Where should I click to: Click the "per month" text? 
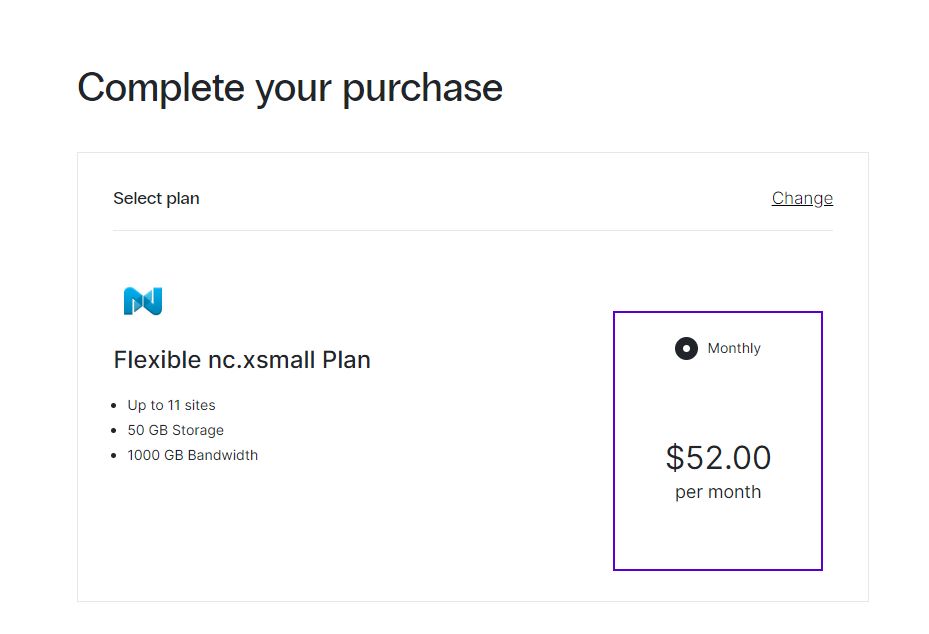coord(718,492)
